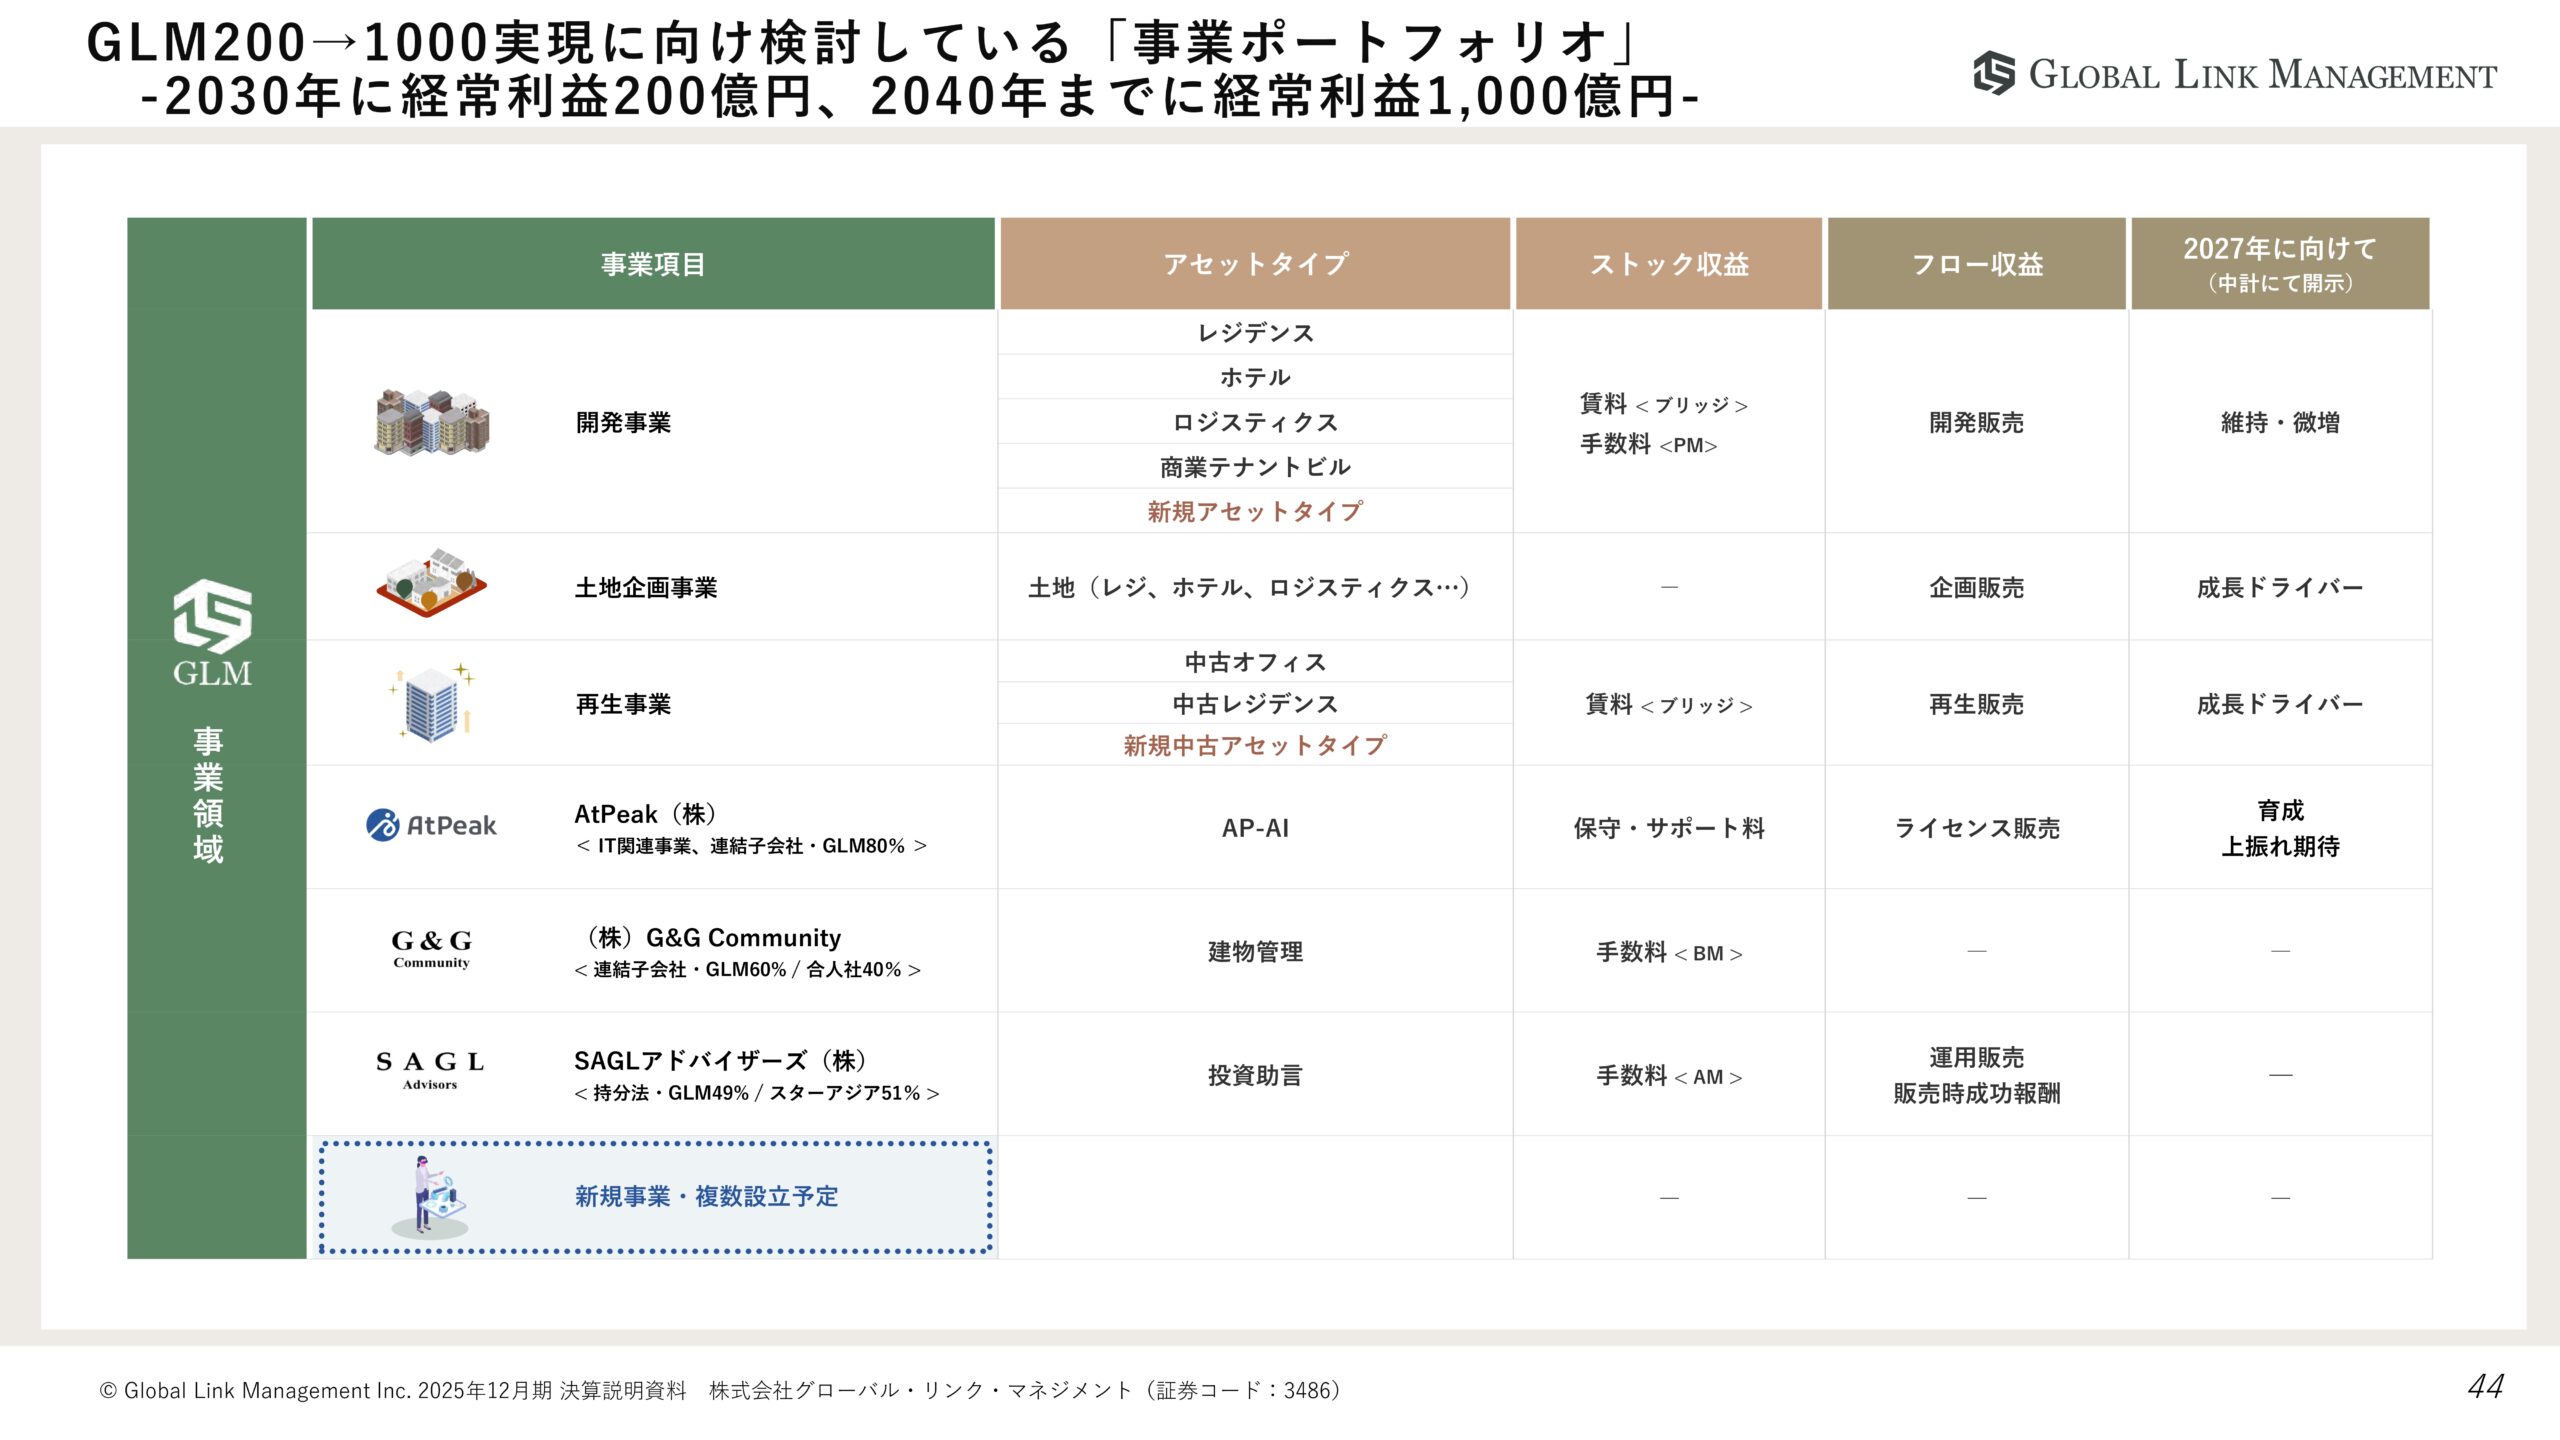Select the 土地企画事業 row label
2560x1440 pixels.
pyautogui.click(x=646, y=588)
